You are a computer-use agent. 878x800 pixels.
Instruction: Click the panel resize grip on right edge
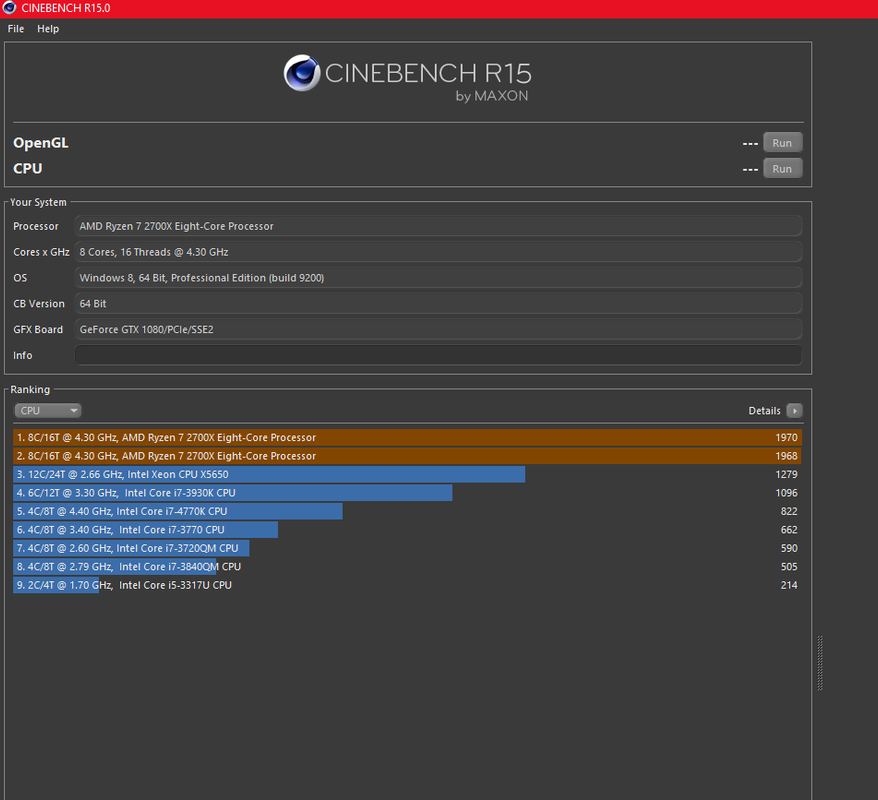pos(820,663)
